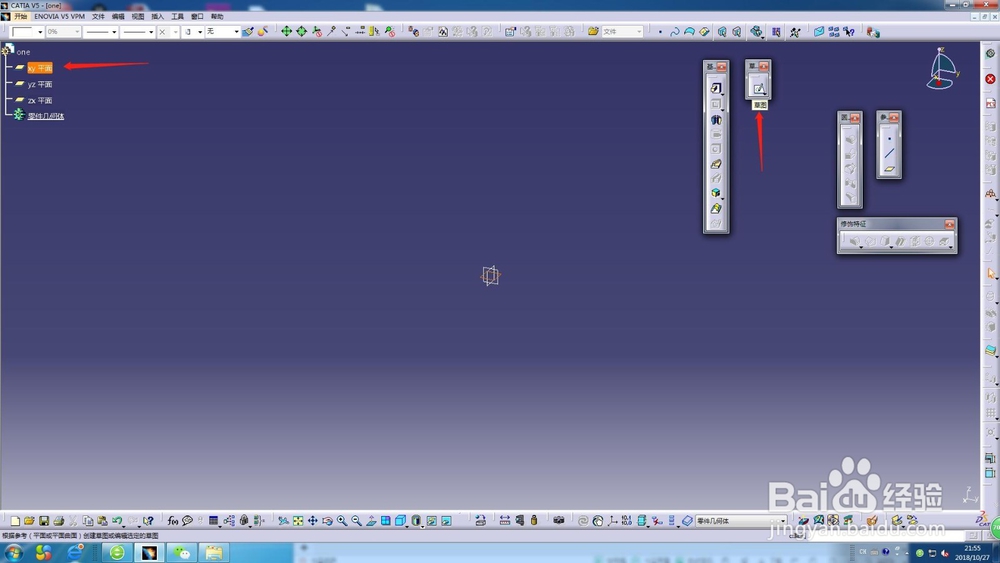The image size is (1000, 563).
Task: Click the Line tool in reference elements toolbar
Action: click(889, 154)
